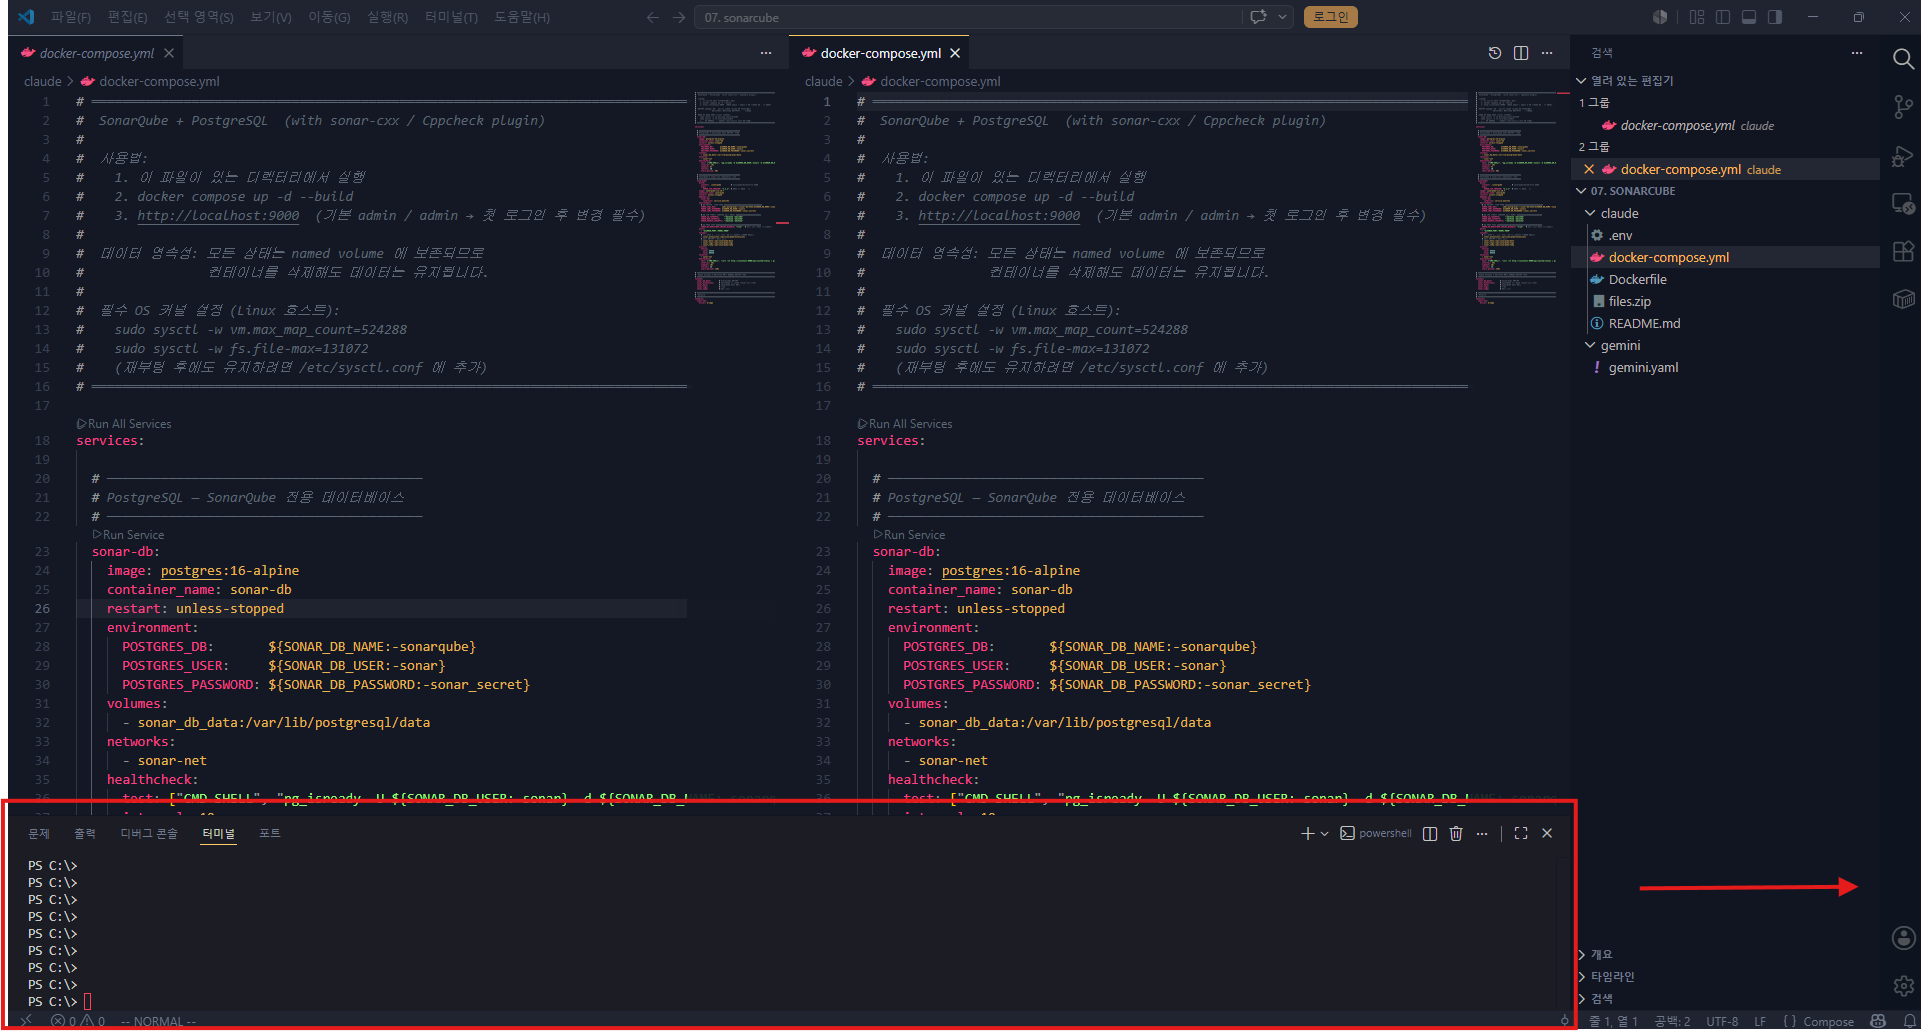Open terminal panel more actions ellipsis
The width and height of the screenshot is (1921, 1031).
point(1482,833)
